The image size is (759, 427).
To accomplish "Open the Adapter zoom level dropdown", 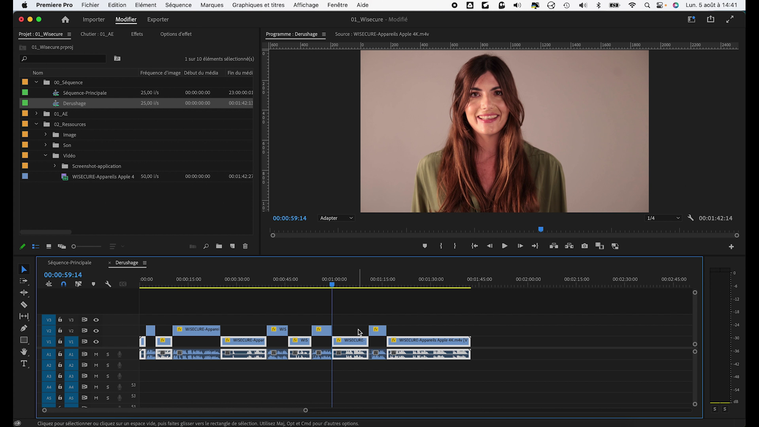I will [x=335, y=218].
